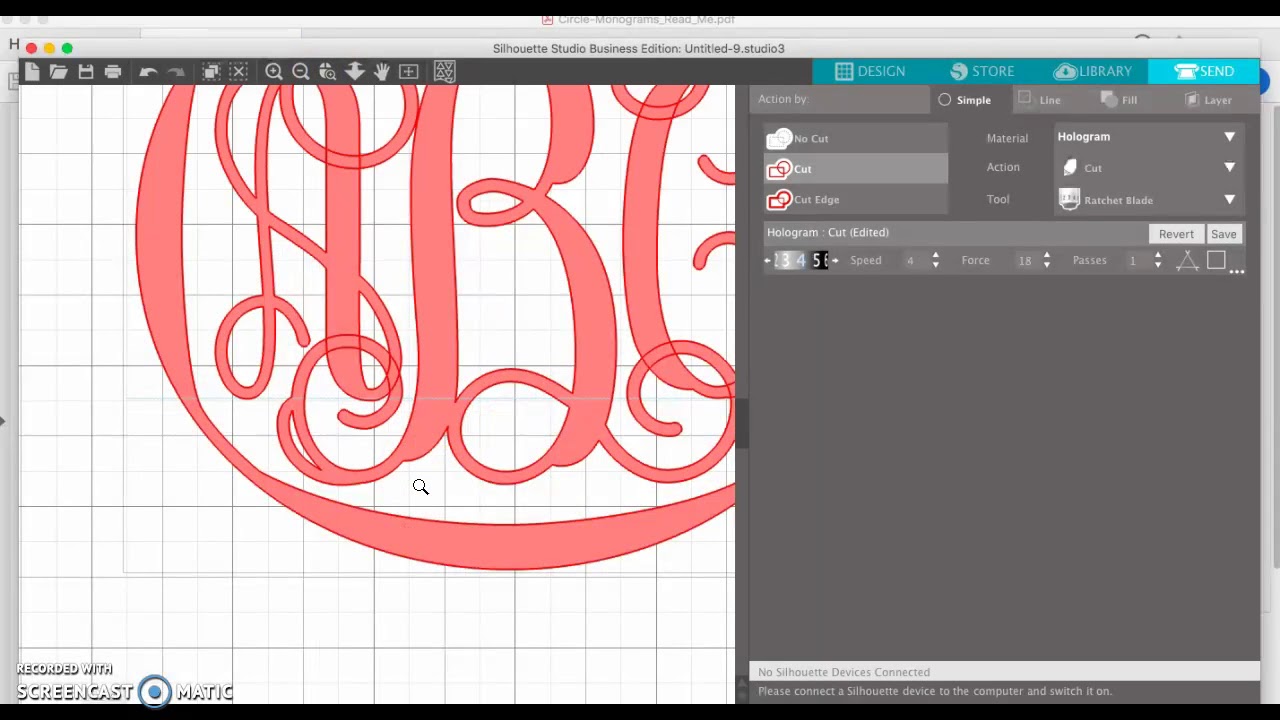Deselect all objects with toolbar icon
Image resolution: width=1280 pixels, height=720 pixels.
coord(238,71)
